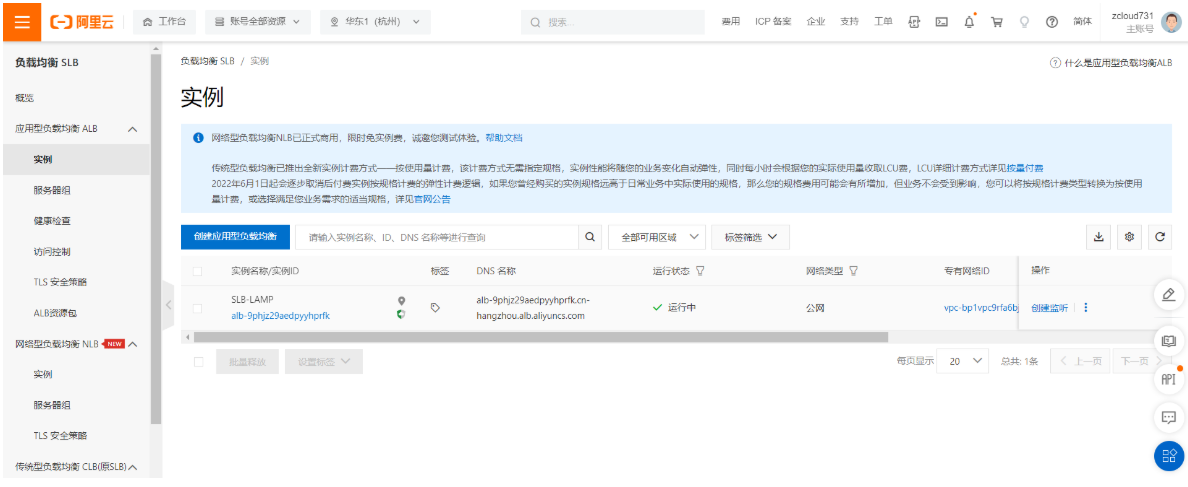Open the feedback edit floating icon
Viewport: 1188px width, 487px height.
[1168, 295]
